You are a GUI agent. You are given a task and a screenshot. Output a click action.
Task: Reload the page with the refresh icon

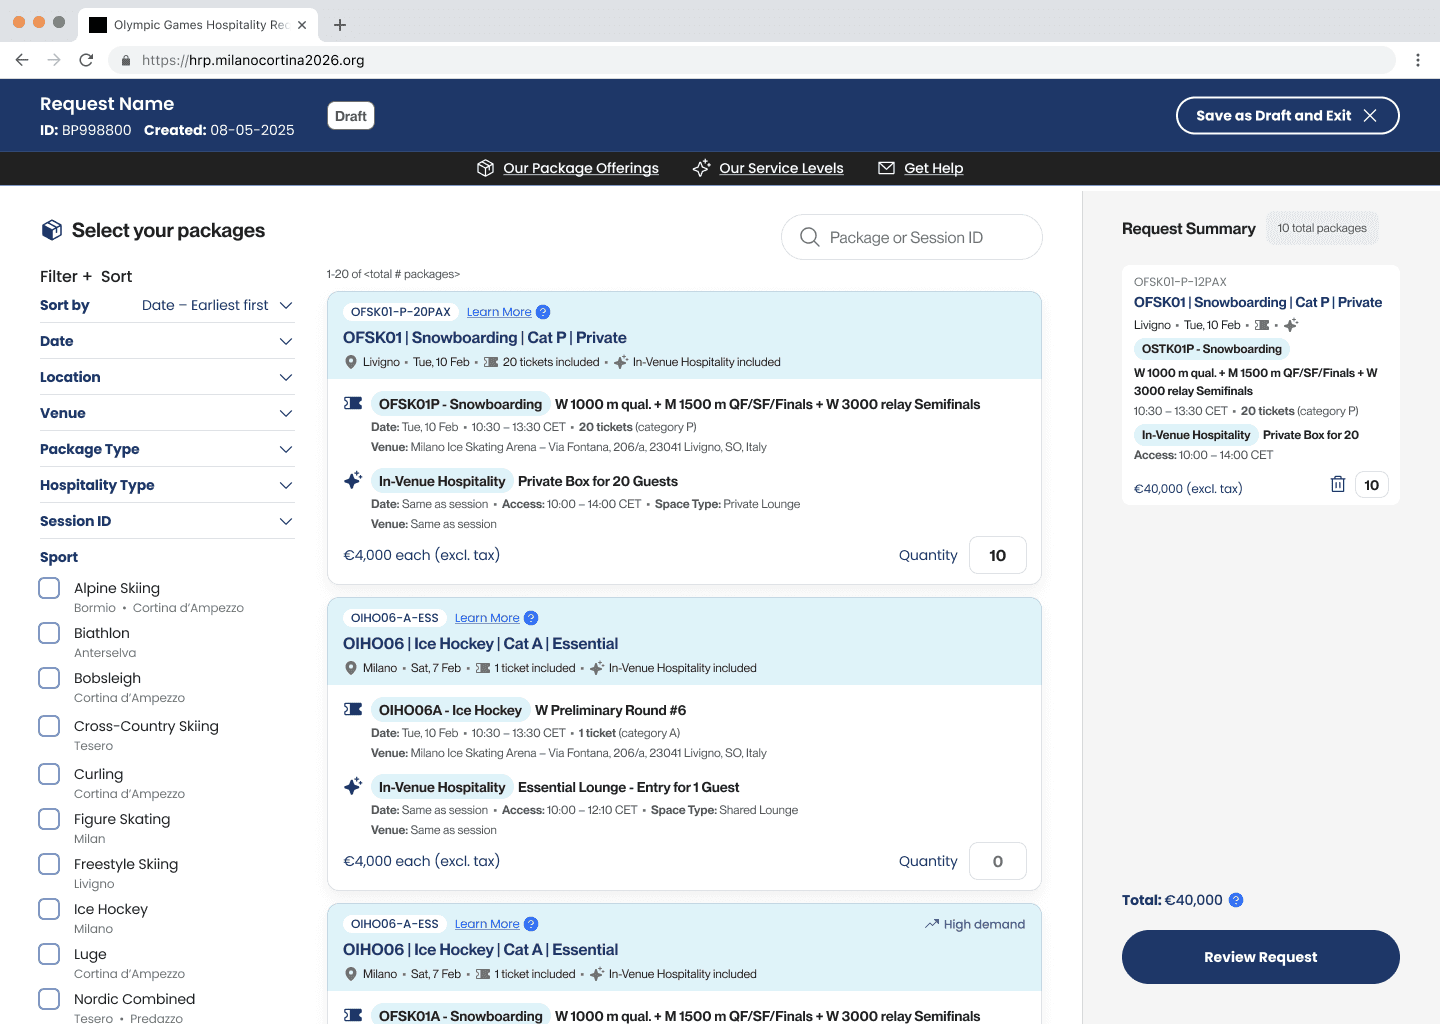coord(86,60)
